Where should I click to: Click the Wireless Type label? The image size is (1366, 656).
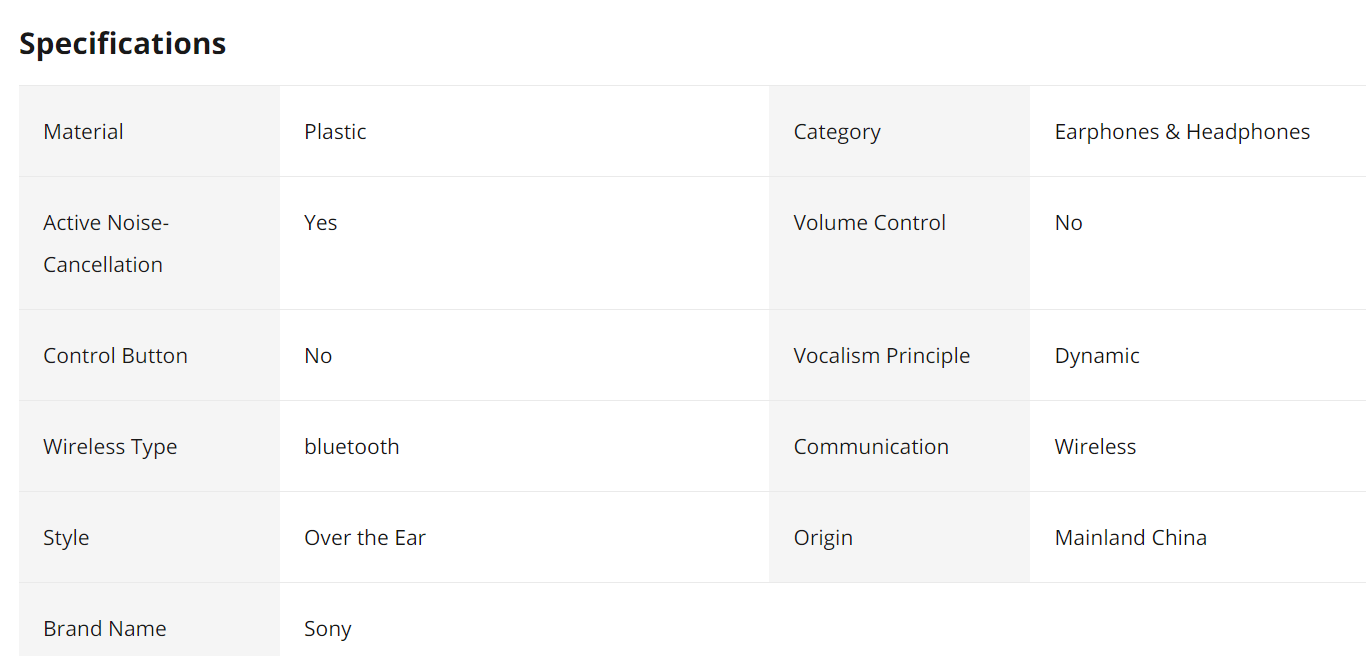[x=110, y=447]
